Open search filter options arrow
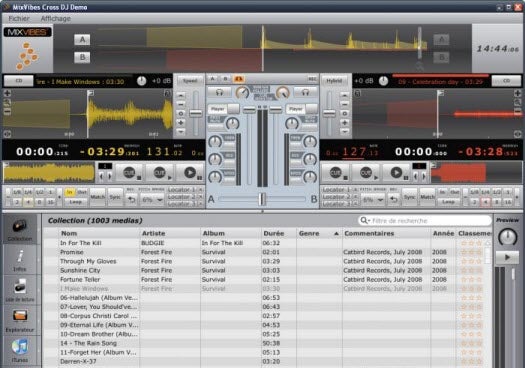 (369, 221)
